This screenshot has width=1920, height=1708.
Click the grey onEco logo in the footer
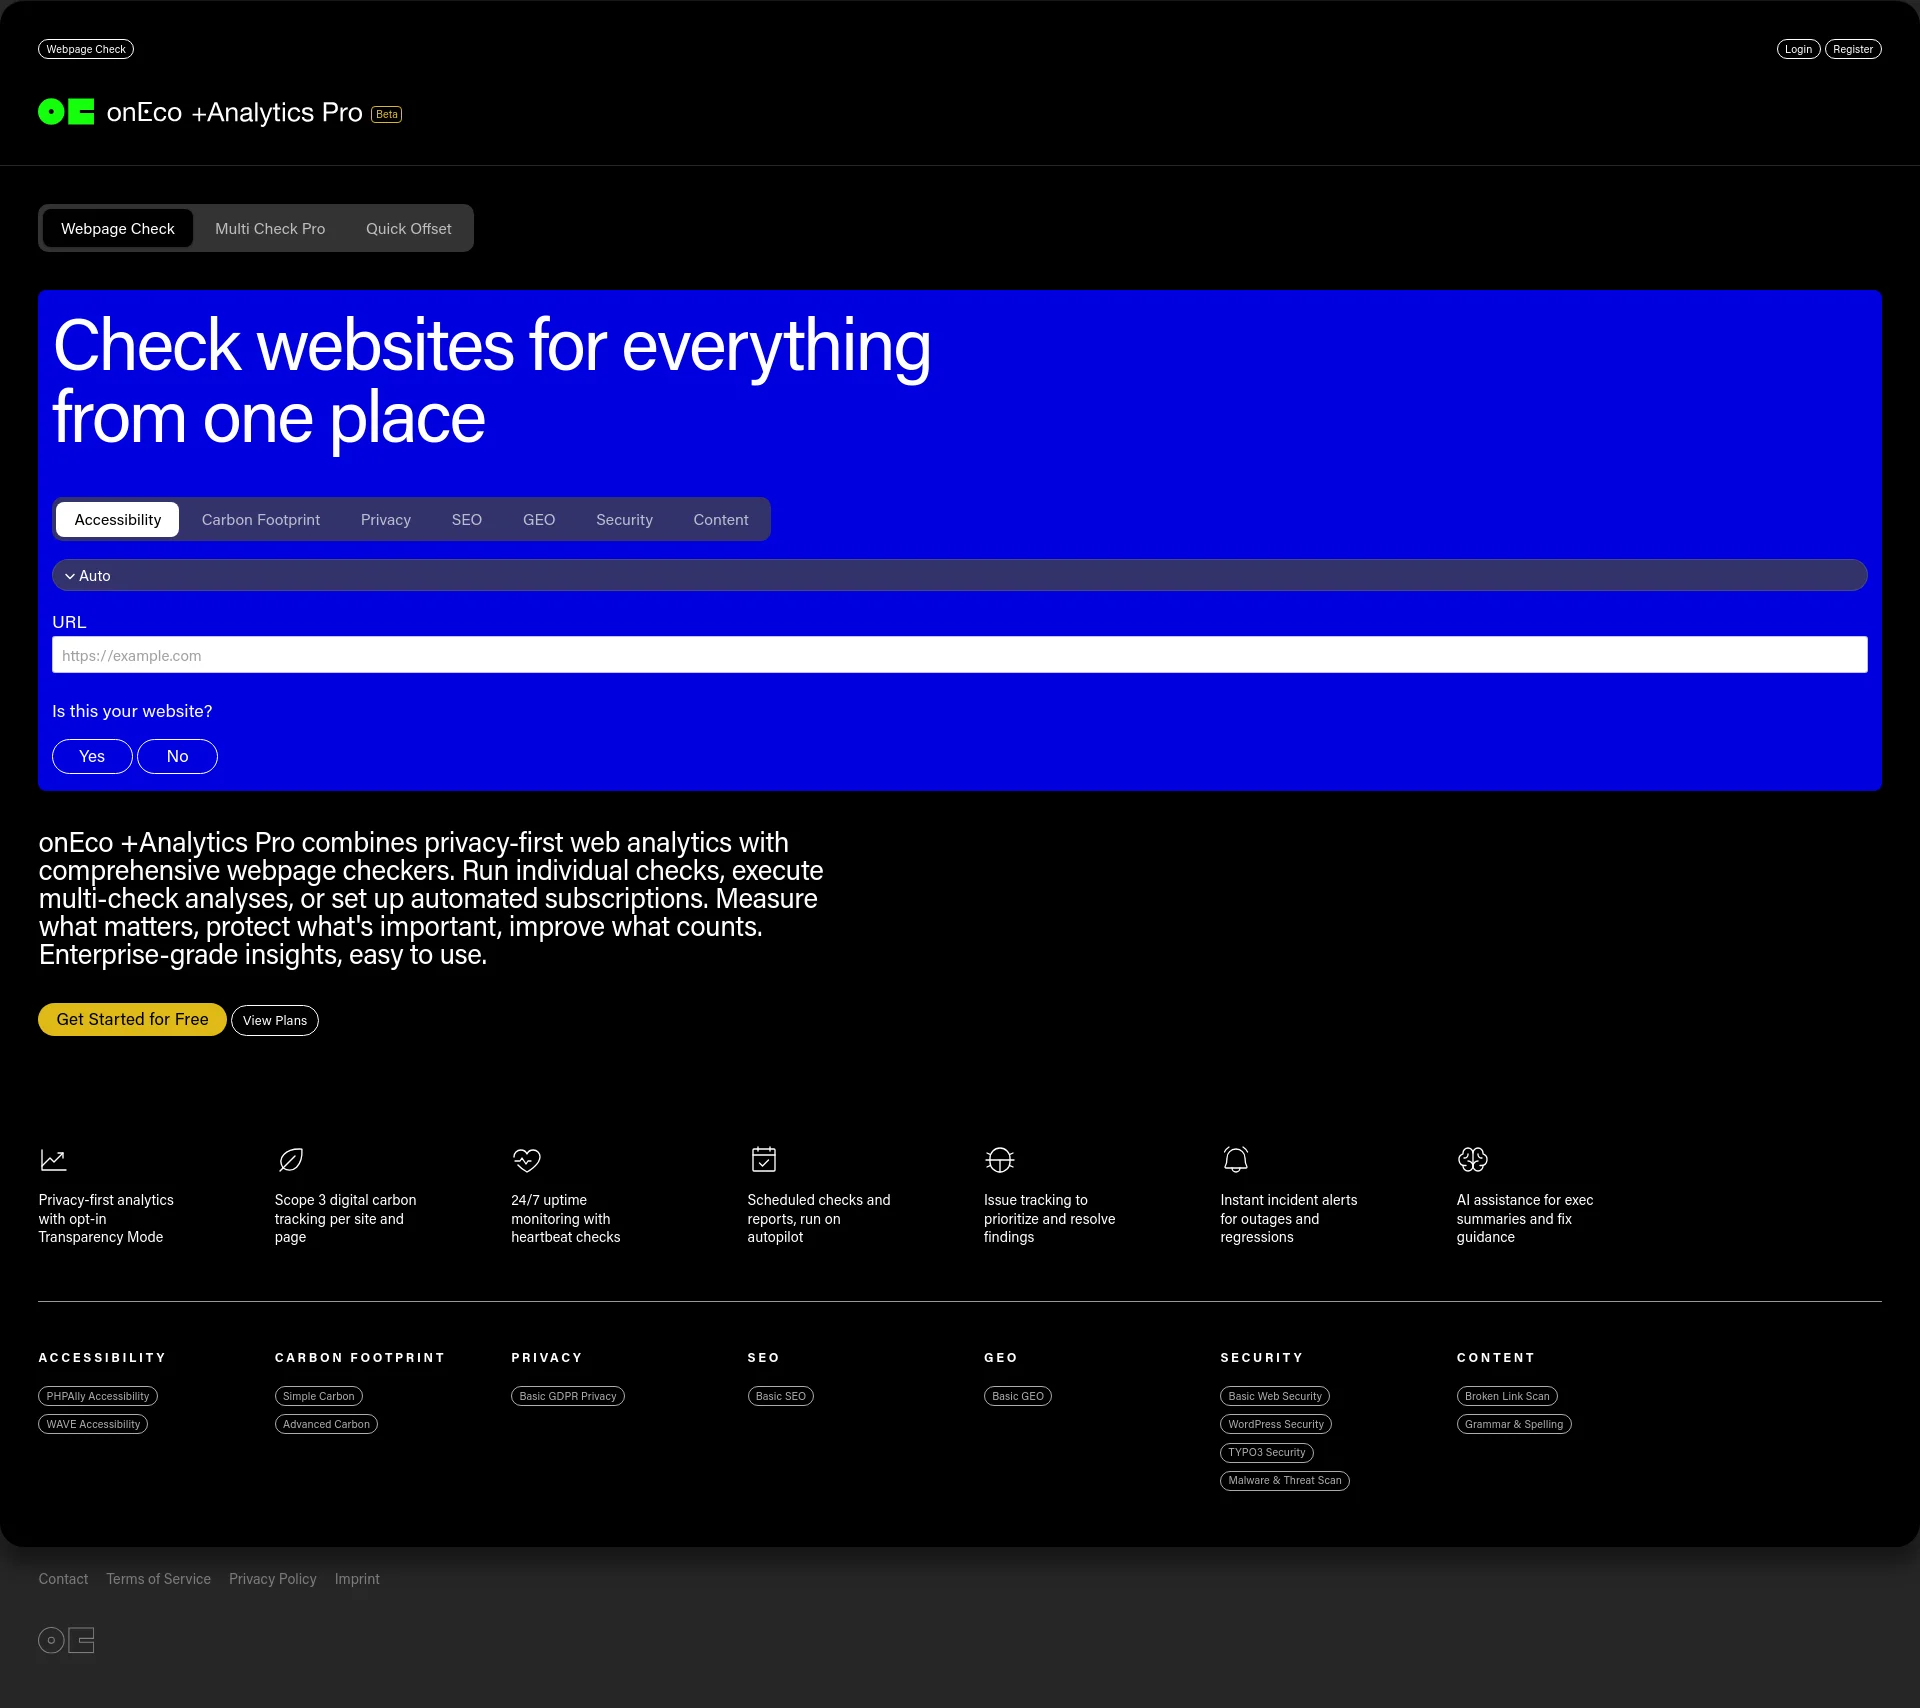(x=66, y=1640)
